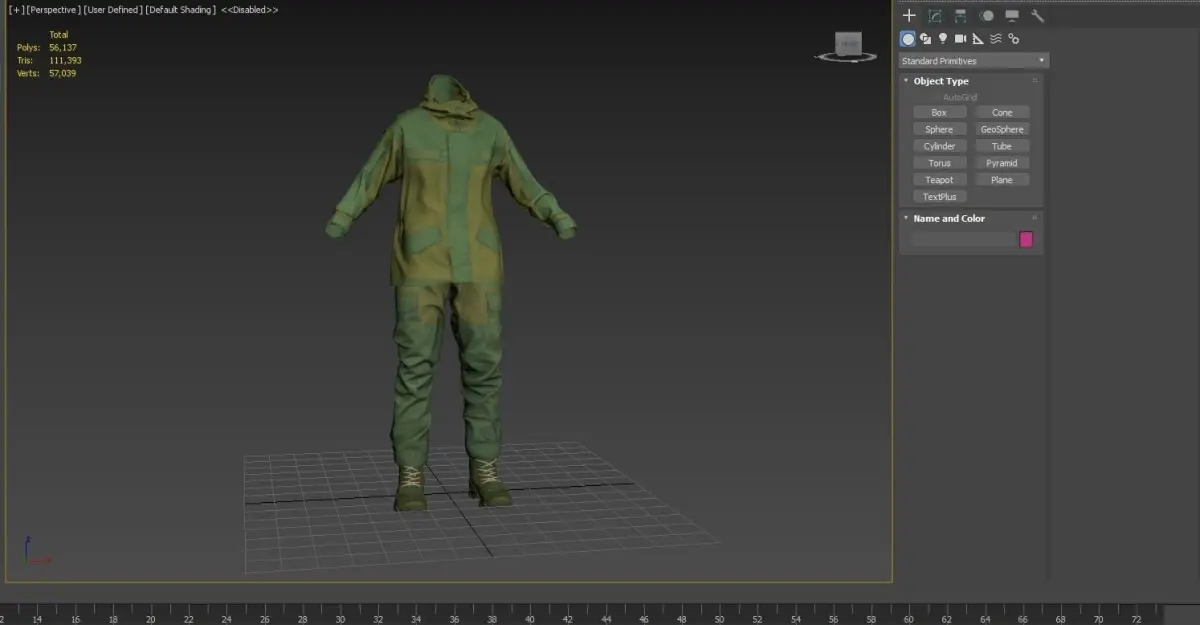This screenshot has width=1200, height=625.
Task: Create a Tube primitive
Action: point(1002,146)
